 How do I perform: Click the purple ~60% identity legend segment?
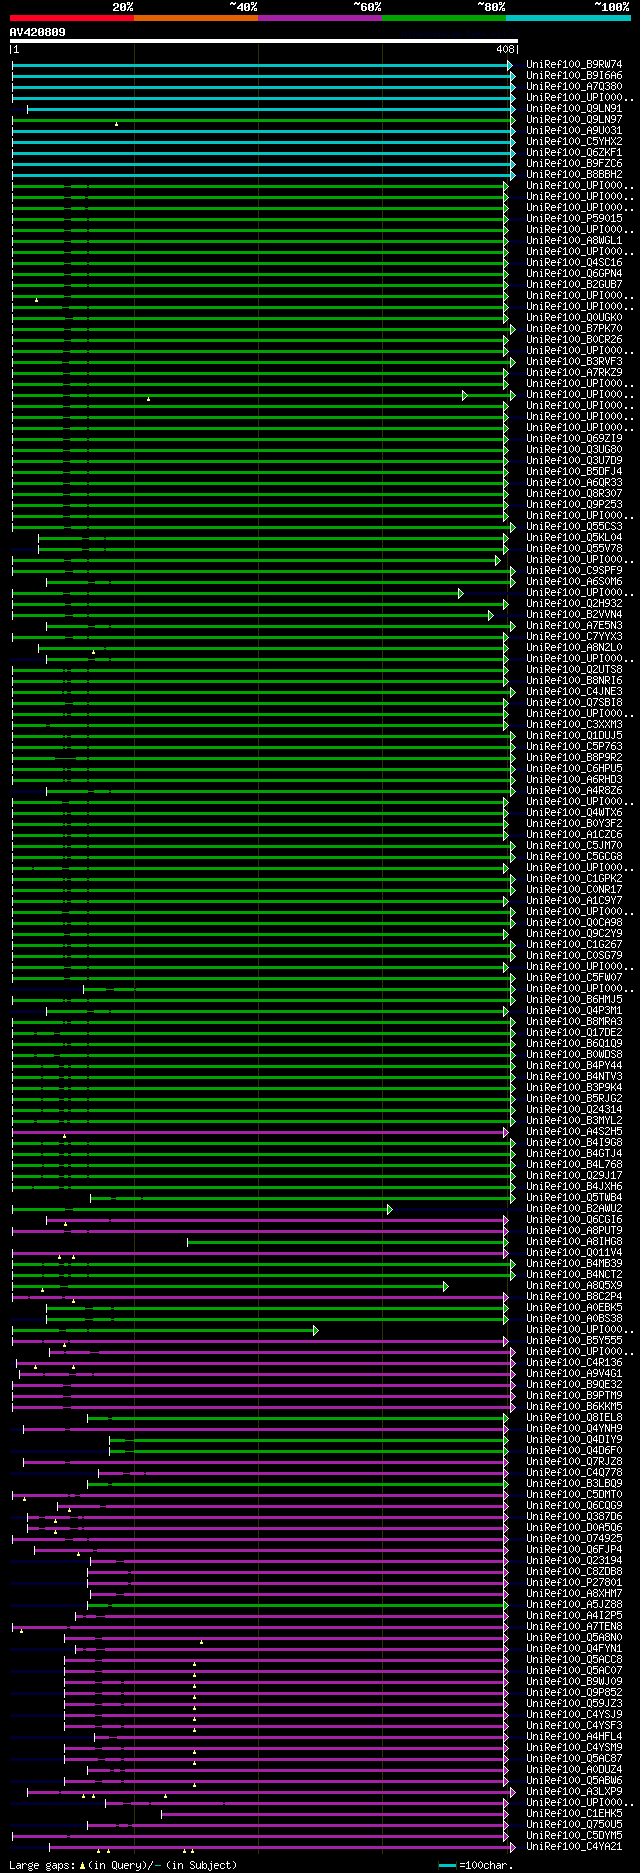click(x=320, y=17)
